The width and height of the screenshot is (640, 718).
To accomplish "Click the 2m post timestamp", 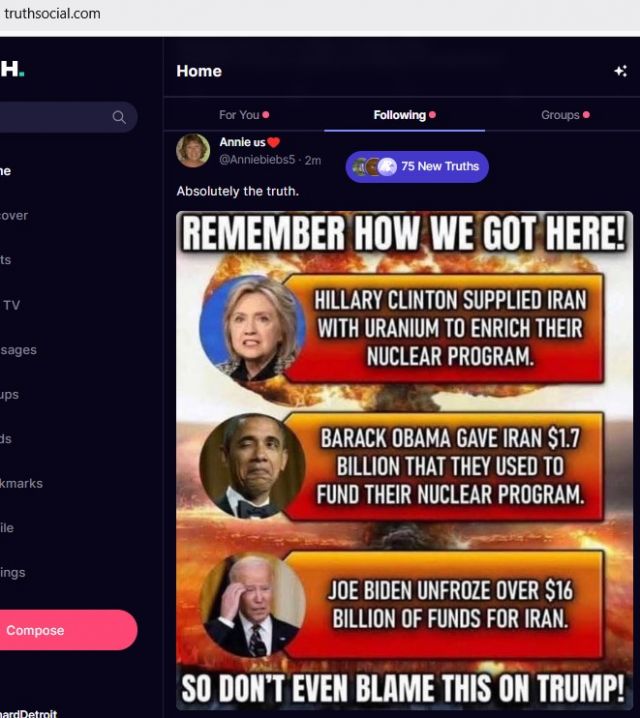I will tap(313, 160).
